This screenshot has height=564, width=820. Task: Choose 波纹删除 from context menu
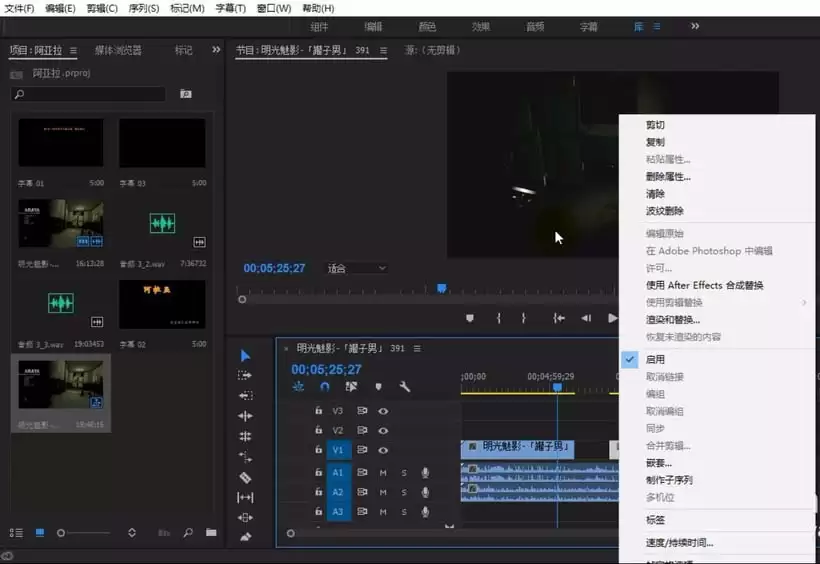click(665, 211)
